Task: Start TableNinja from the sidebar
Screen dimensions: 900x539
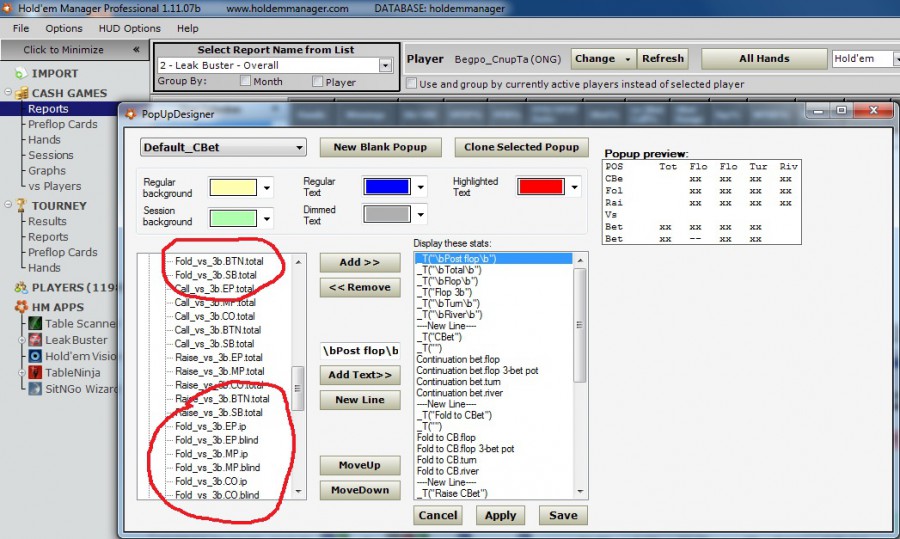Action: [x=35, y=373]
